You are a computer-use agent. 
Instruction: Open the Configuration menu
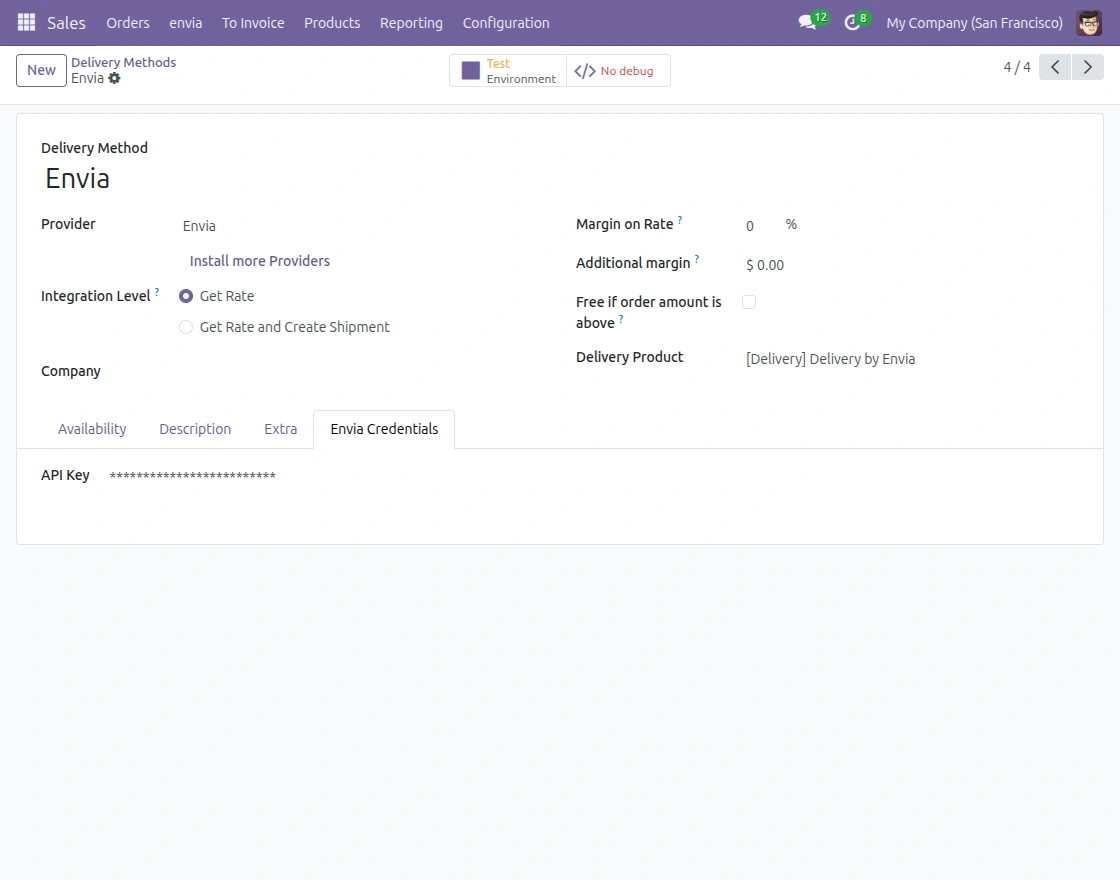[x=505, y=22]
